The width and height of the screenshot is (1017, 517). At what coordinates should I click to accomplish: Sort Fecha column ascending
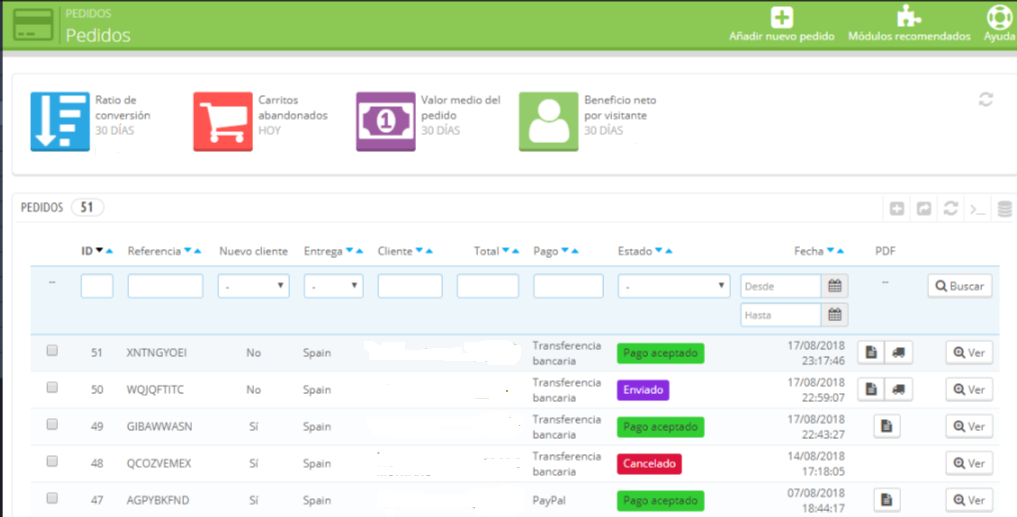pyautogui.click(x=841, y=250)
